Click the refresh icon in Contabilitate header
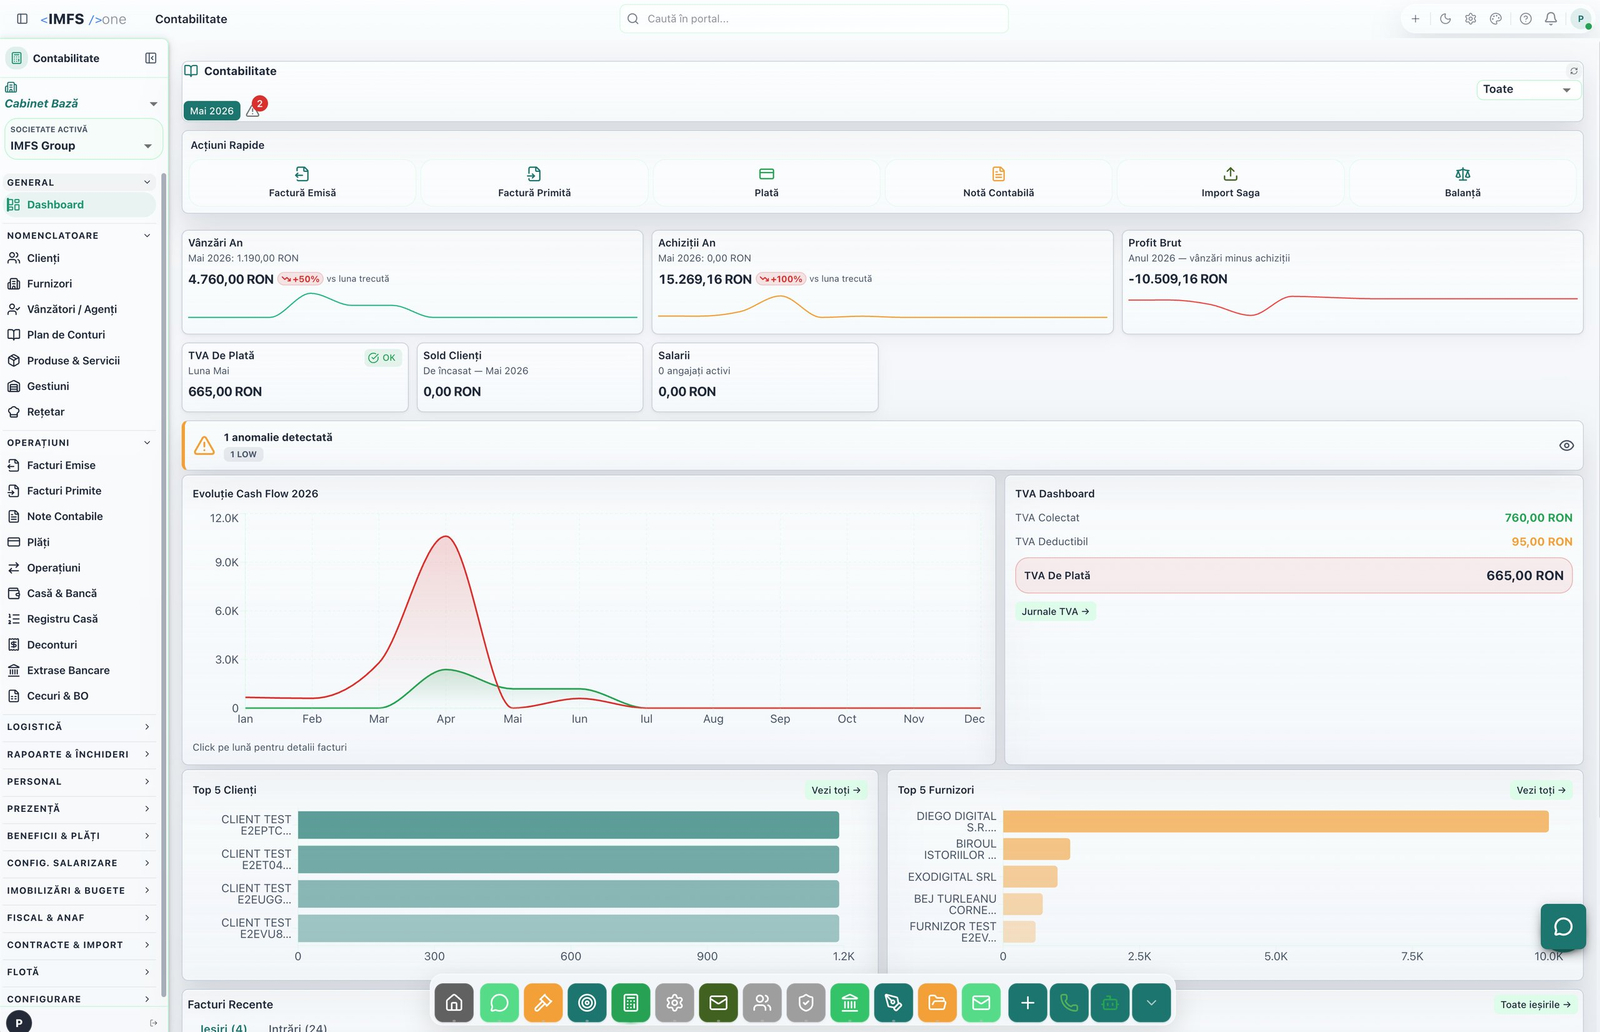This screenshot has height=1032, width=1600. pyautogui.click(x=1573, y=71)
